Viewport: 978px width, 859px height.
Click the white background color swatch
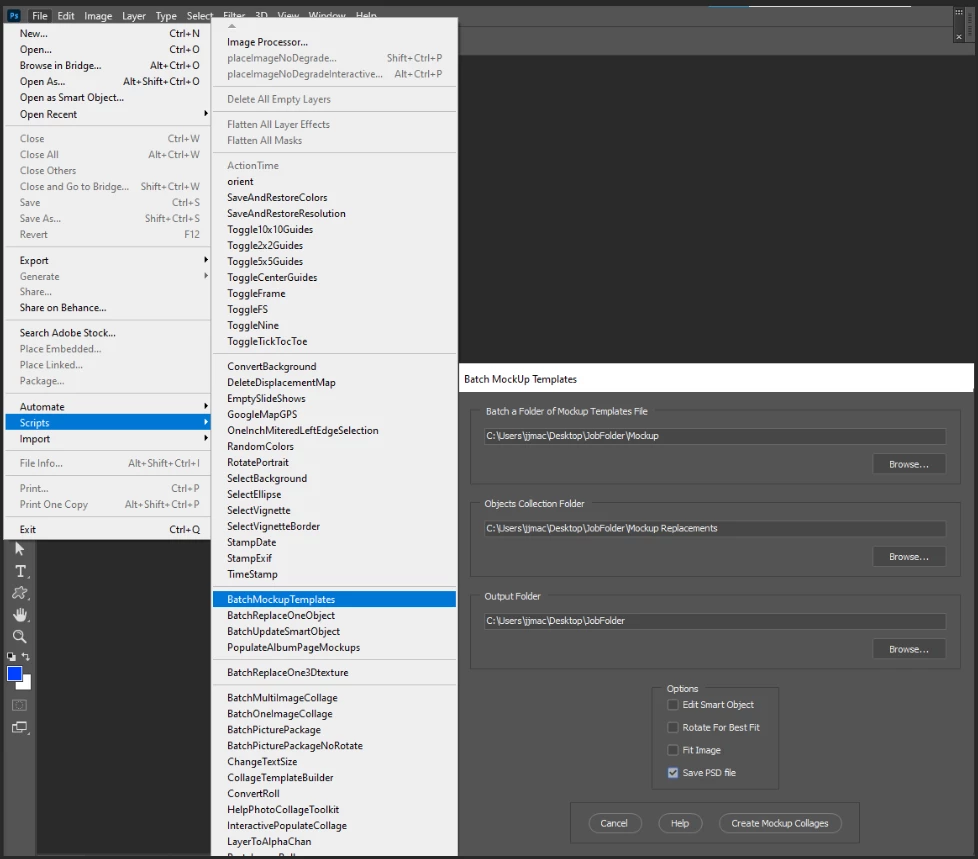point(26,684)
